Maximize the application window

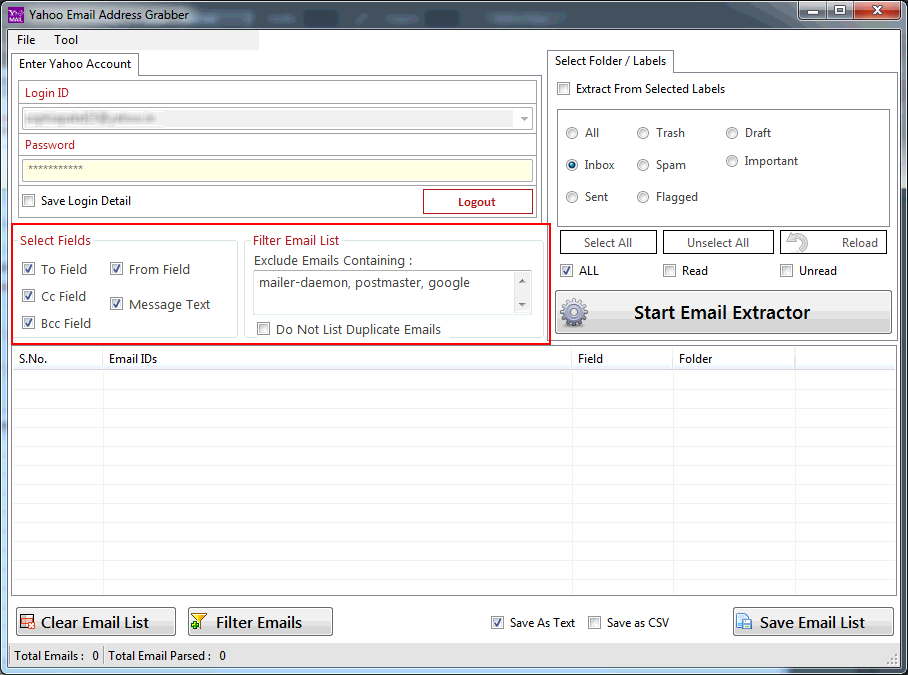(840, 10)
